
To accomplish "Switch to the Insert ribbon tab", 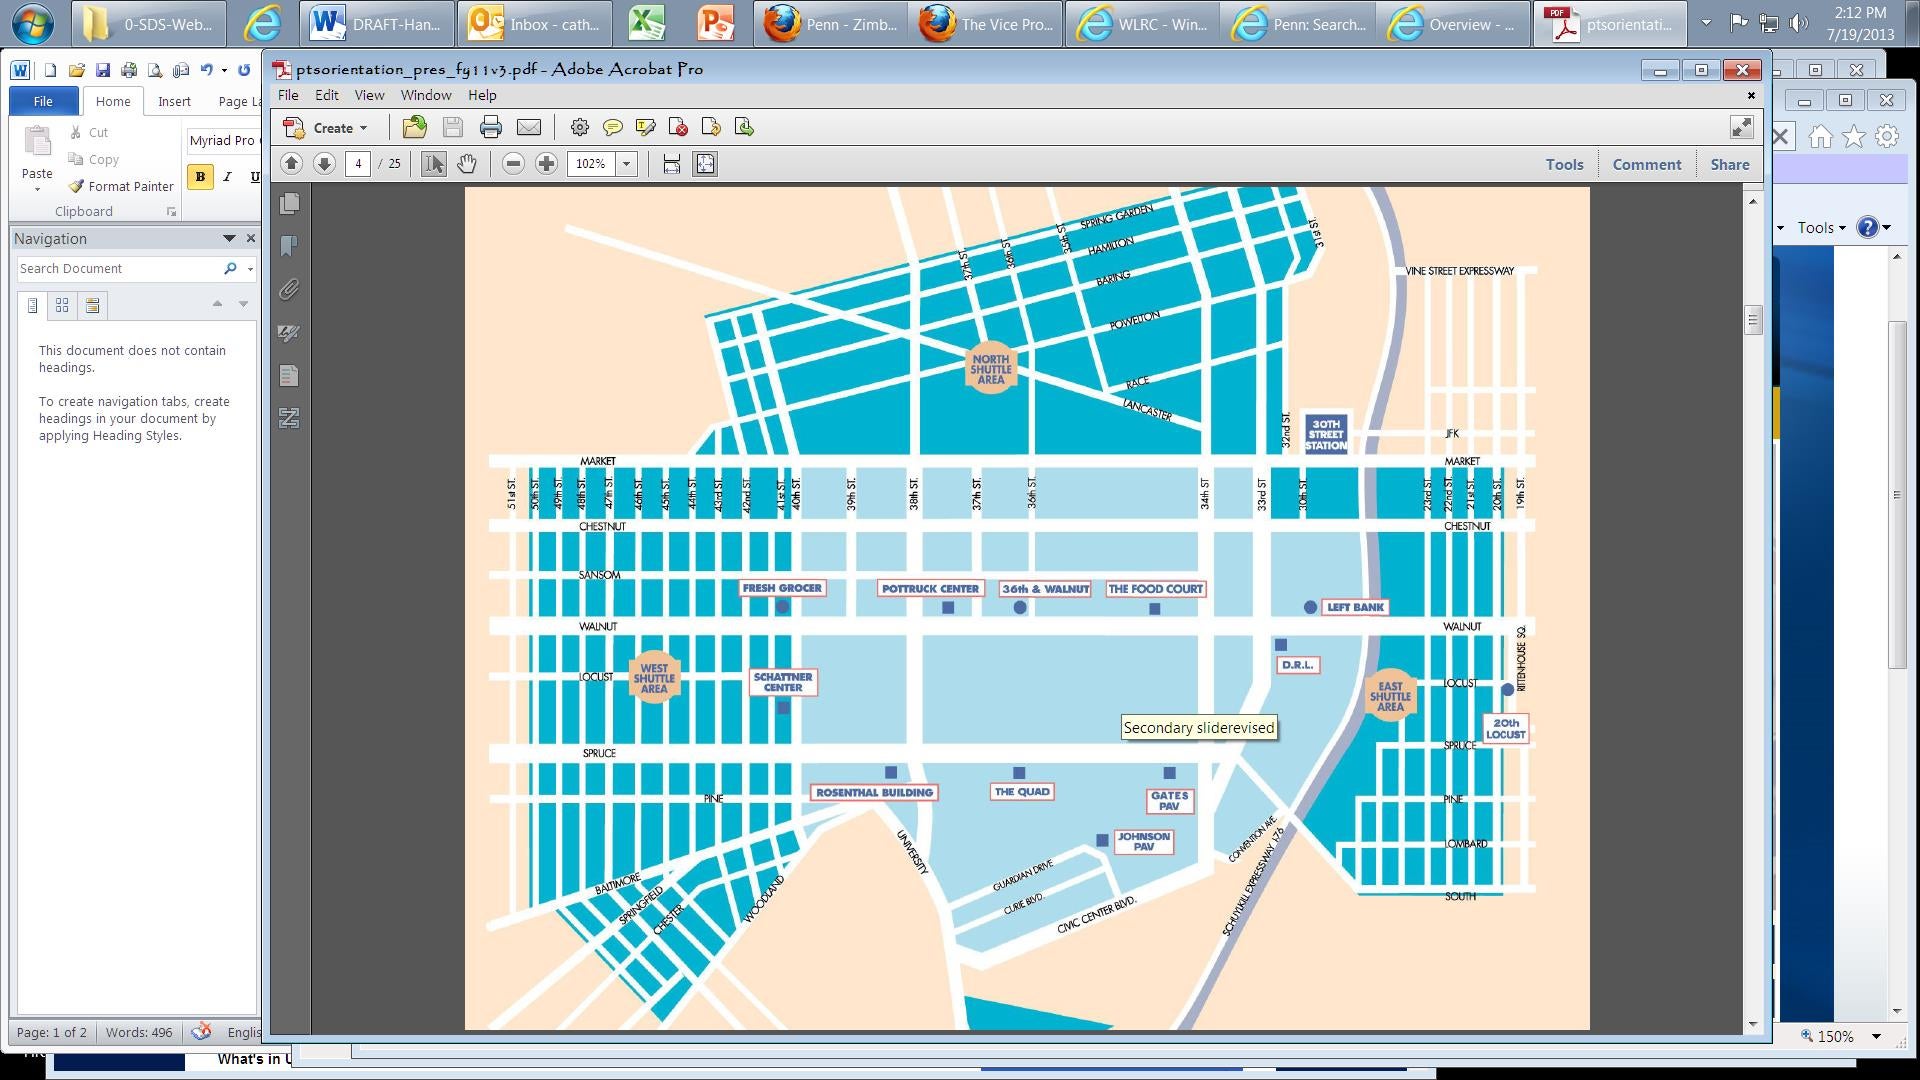I will pos(174,101).
